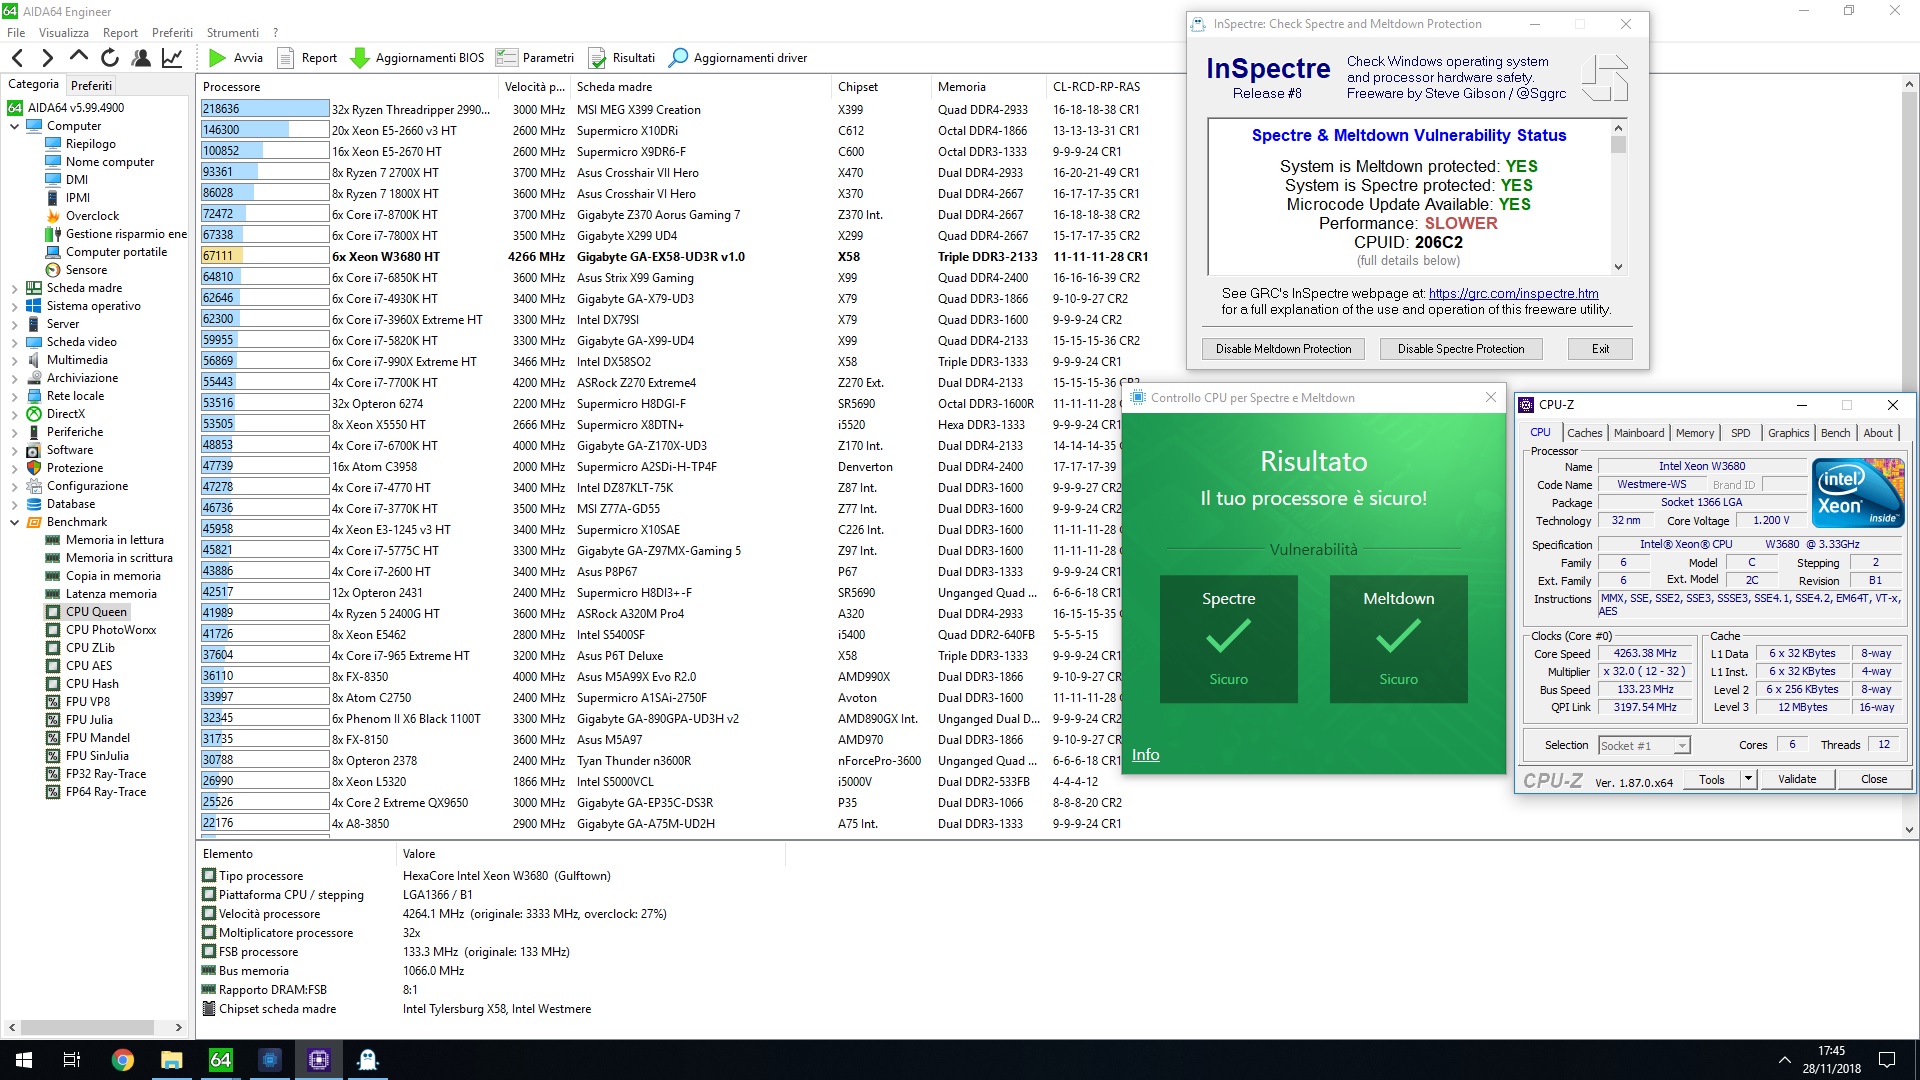The image size is (1920, 1080).
Task: Click the AIDA64 icon in Windows taskbar
Action: tap(220, 1060)
